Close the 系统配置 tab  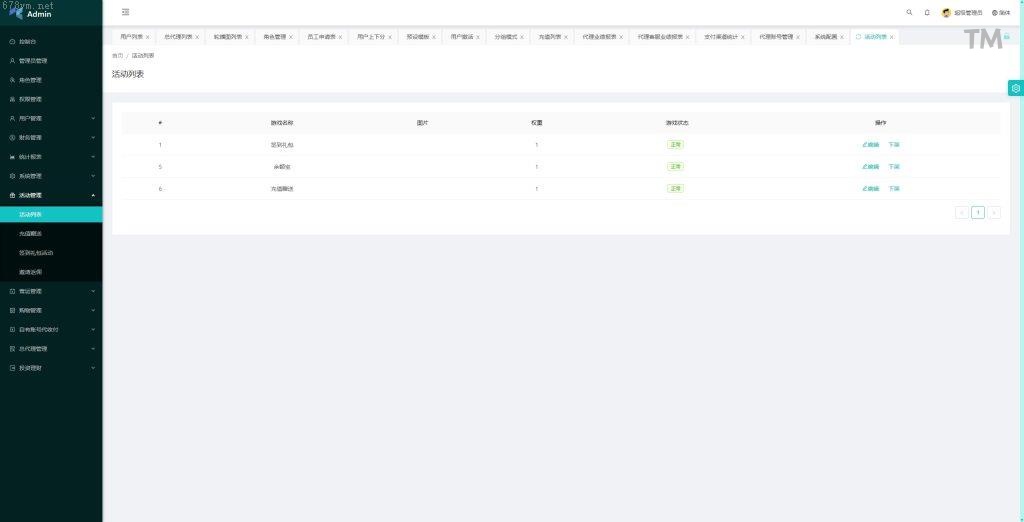(842, 37)
